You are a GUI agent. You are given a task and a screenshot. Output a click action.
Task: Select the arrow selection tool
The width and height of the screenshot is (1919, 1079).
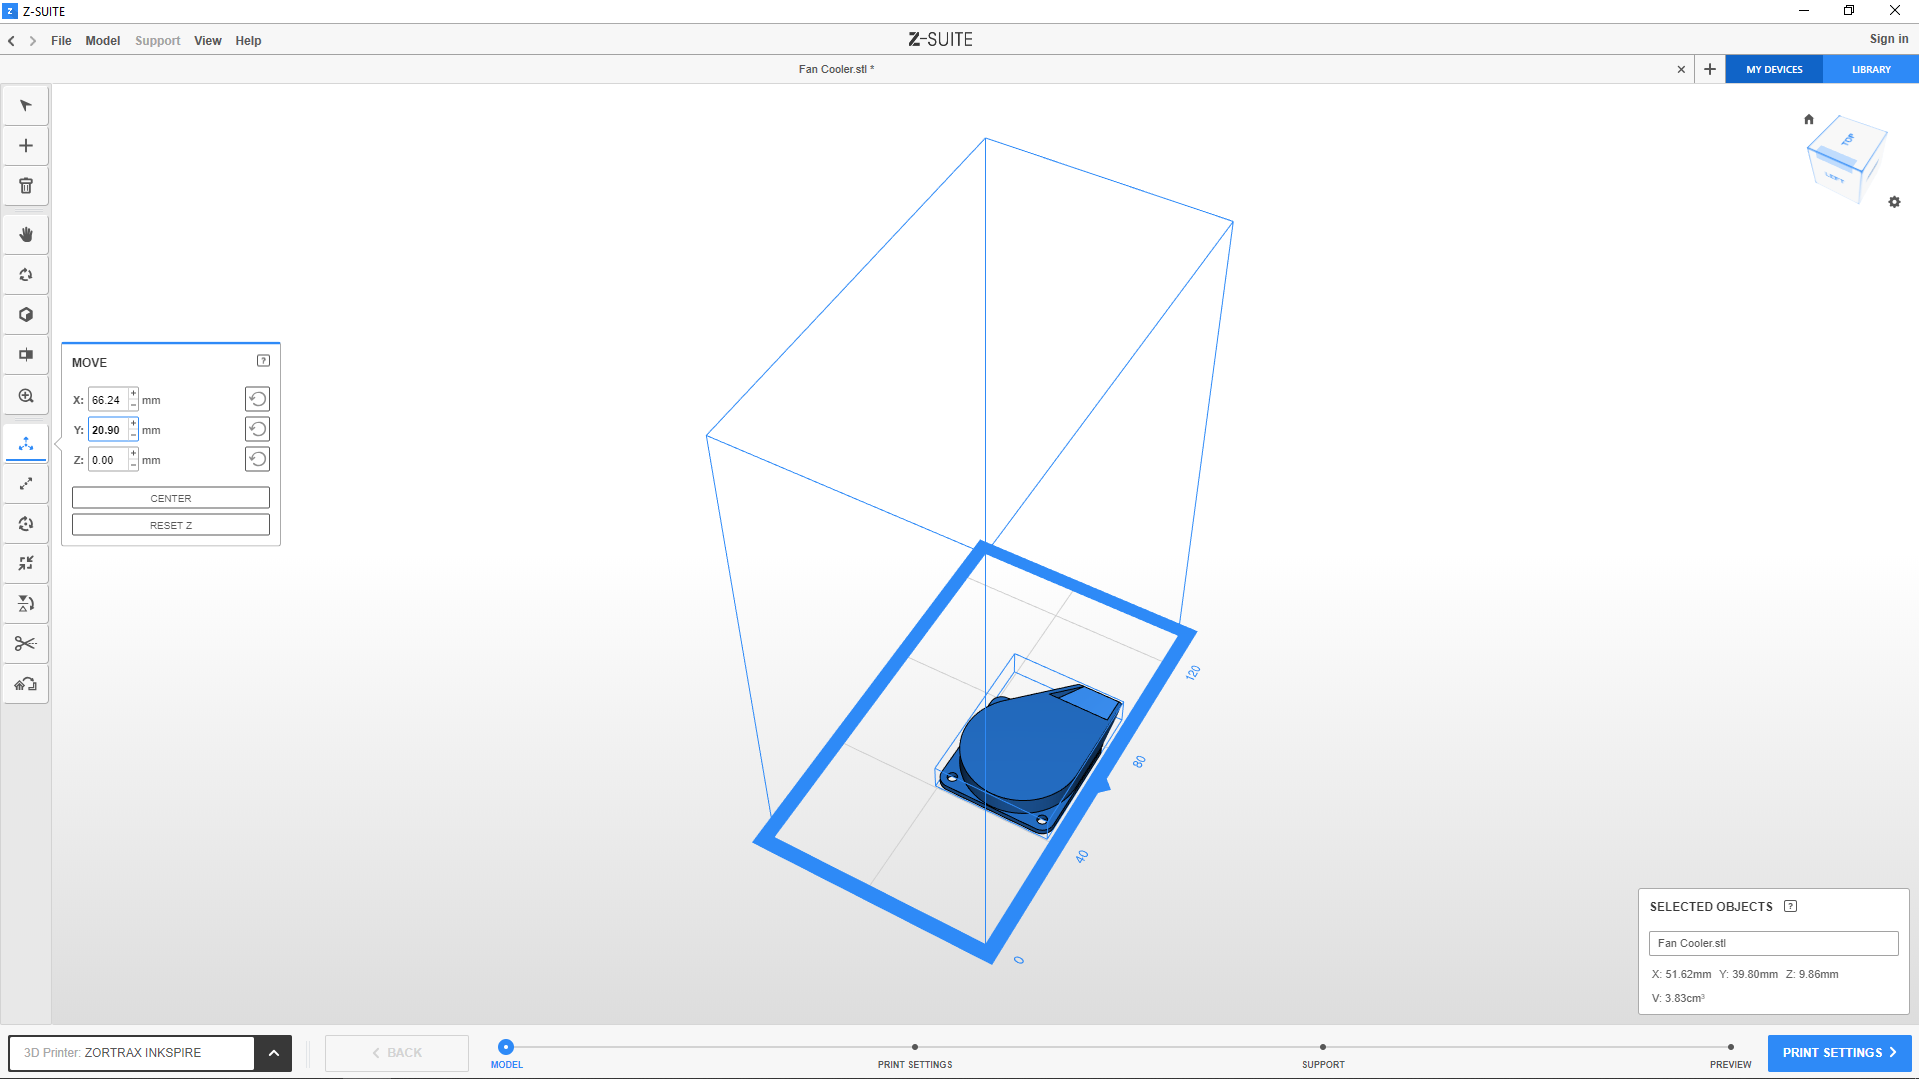(x=26, y=106)
